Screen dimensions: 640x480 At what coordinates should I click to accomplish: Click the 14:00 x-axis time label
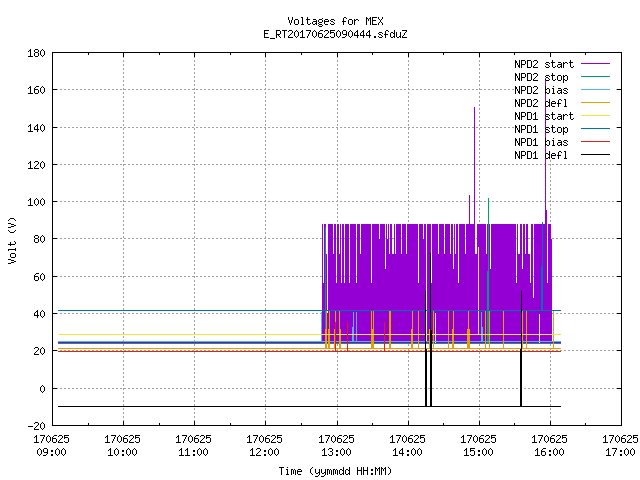[408, 452]
